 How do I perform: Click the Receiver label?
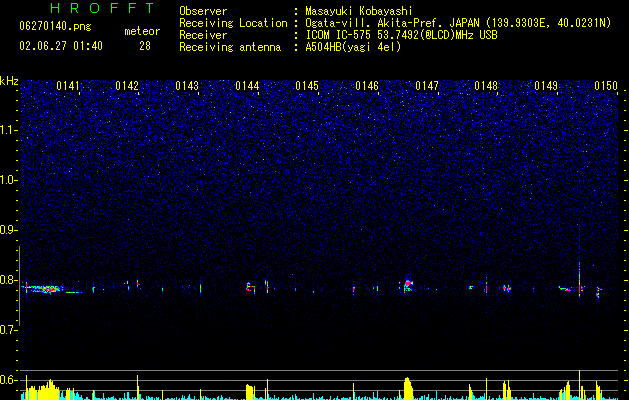click(203, 35)
